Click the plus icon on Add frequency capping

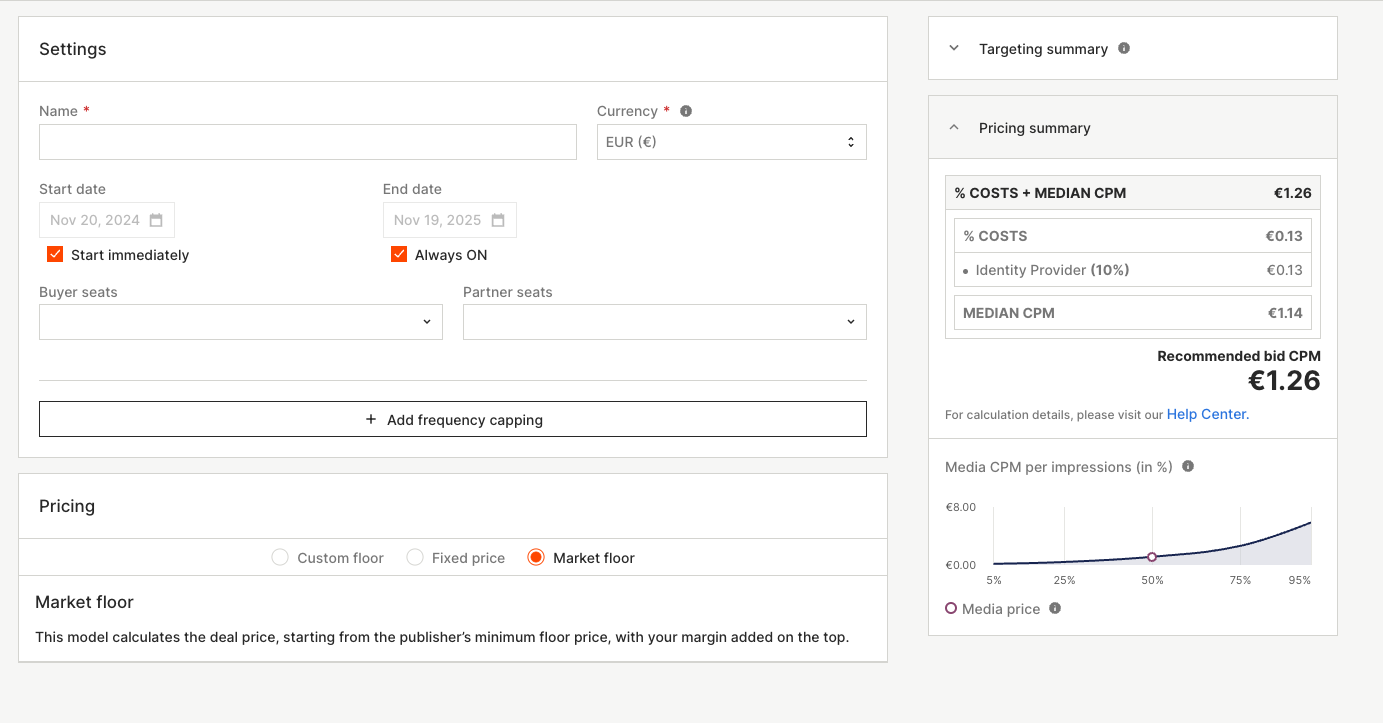371,420
